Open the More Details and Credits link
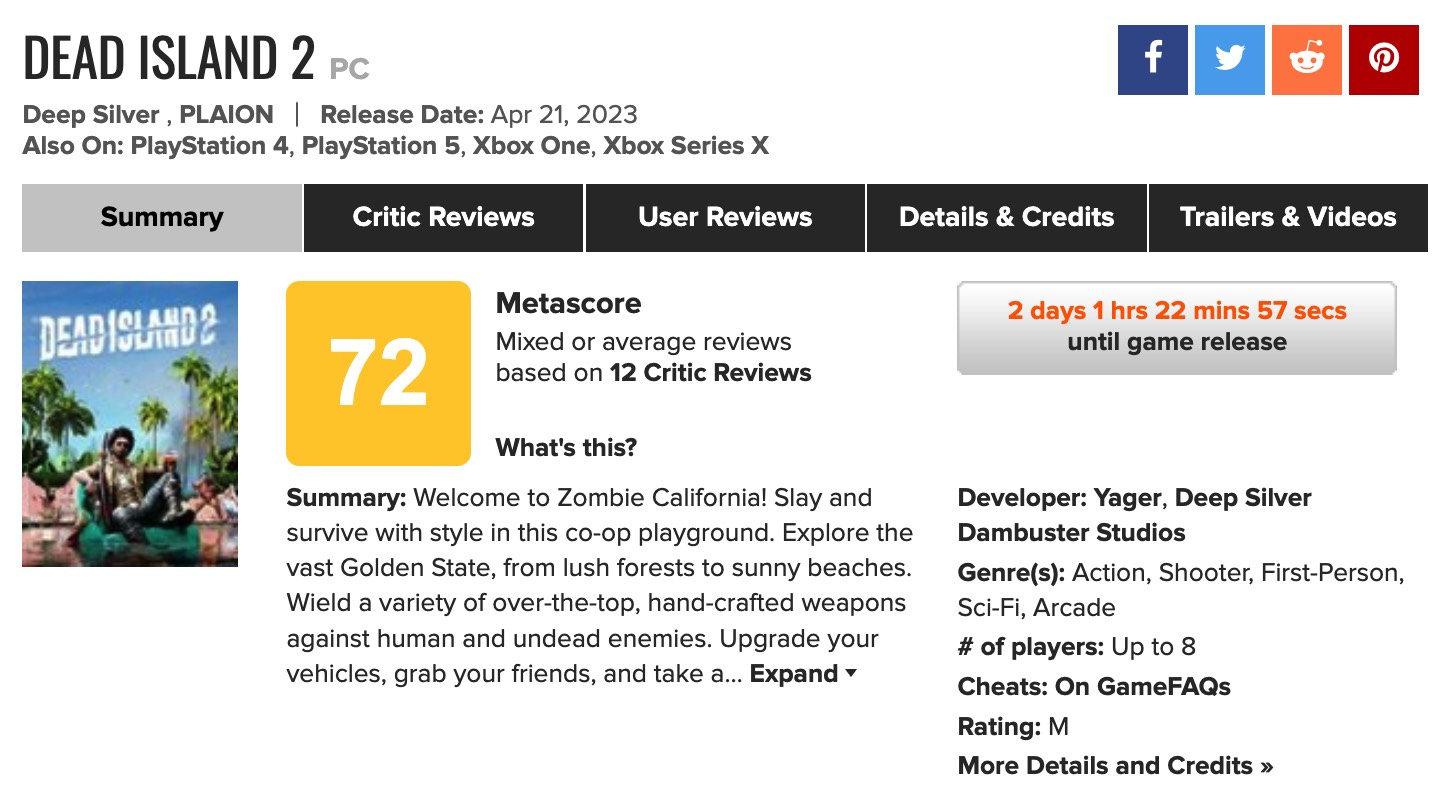The height and width of the screenshot is (788, 1446). click(x=1115, y=765)
